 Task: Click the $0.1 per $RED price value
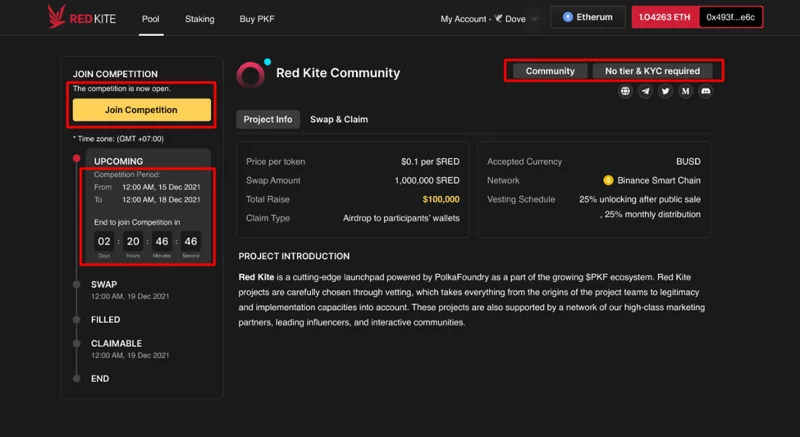pyautogui.click(x=430, y=162)
